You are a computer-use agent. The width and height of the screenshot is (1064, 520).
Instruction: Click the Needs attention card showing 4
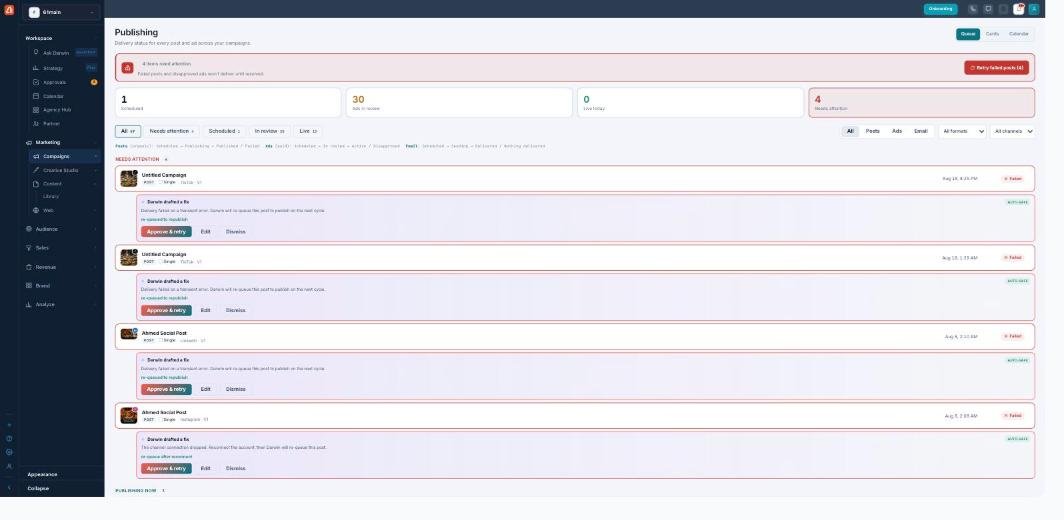tap(922, 103)
